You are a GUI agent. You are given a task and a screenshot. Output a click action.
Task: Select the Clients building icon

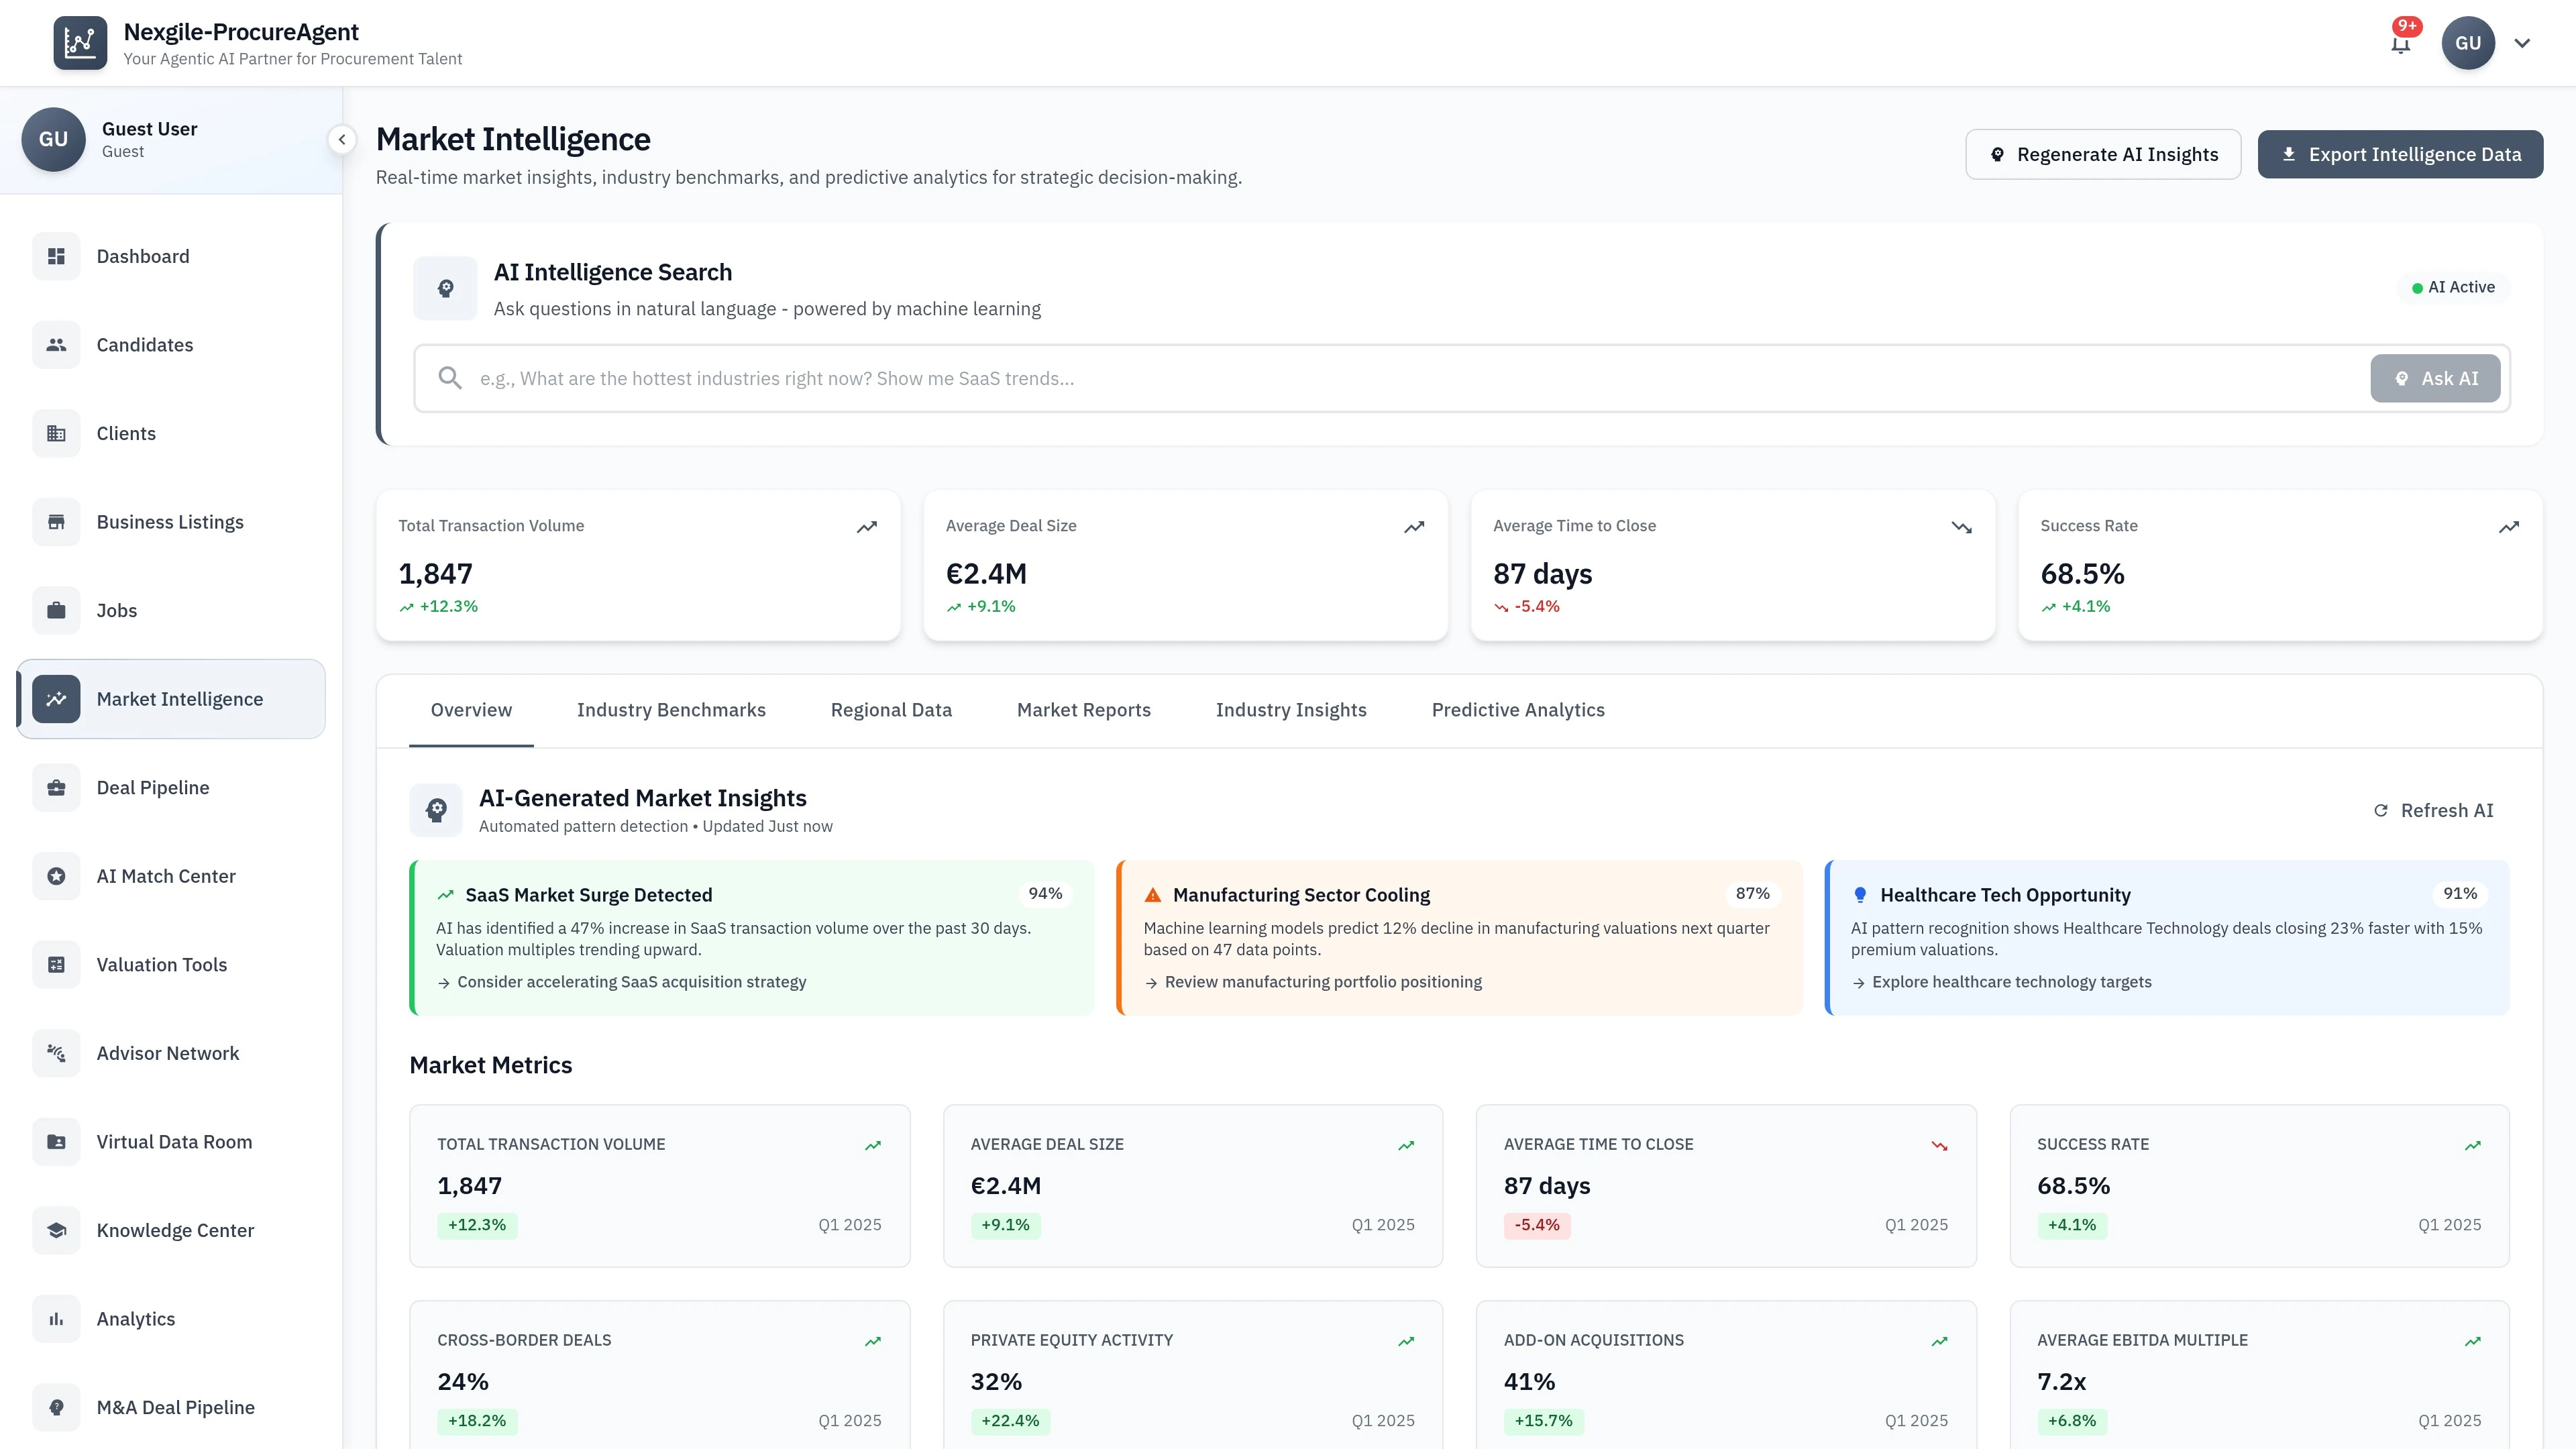pyautogui.click(x=56, y=433)
